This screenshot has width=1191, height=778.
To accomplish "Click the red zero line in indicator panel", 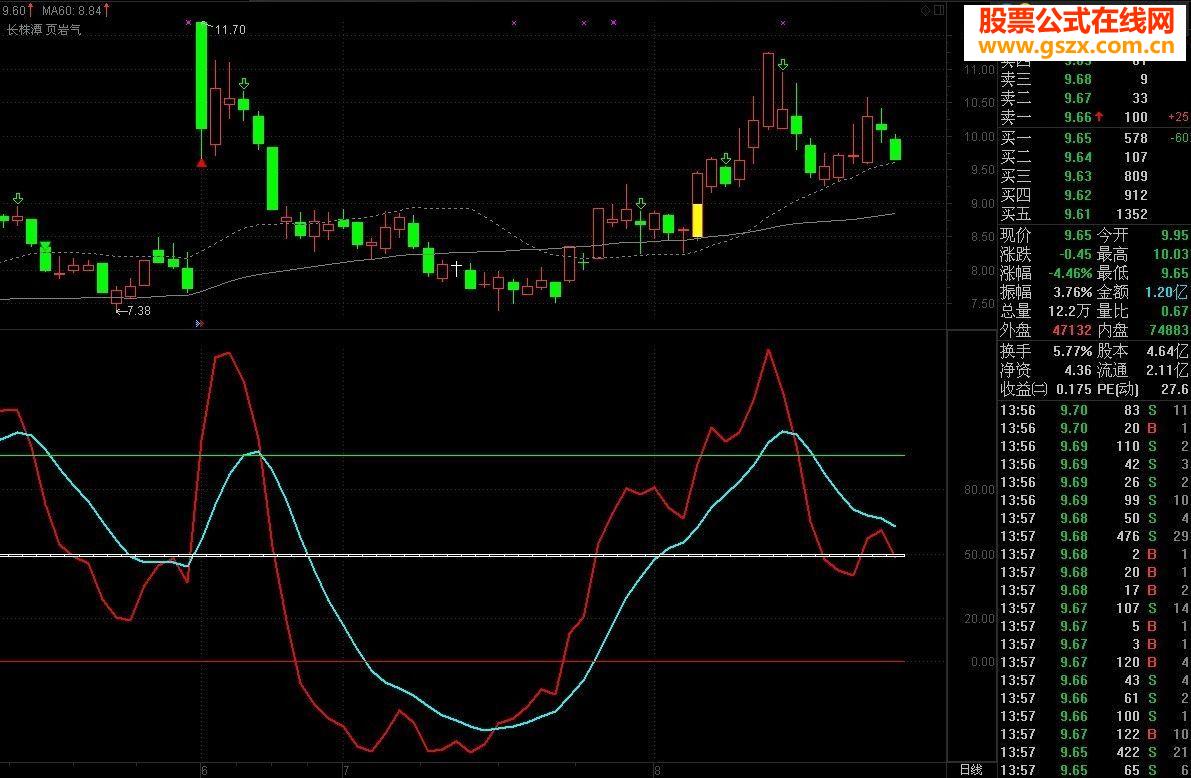I will point(452,661).
